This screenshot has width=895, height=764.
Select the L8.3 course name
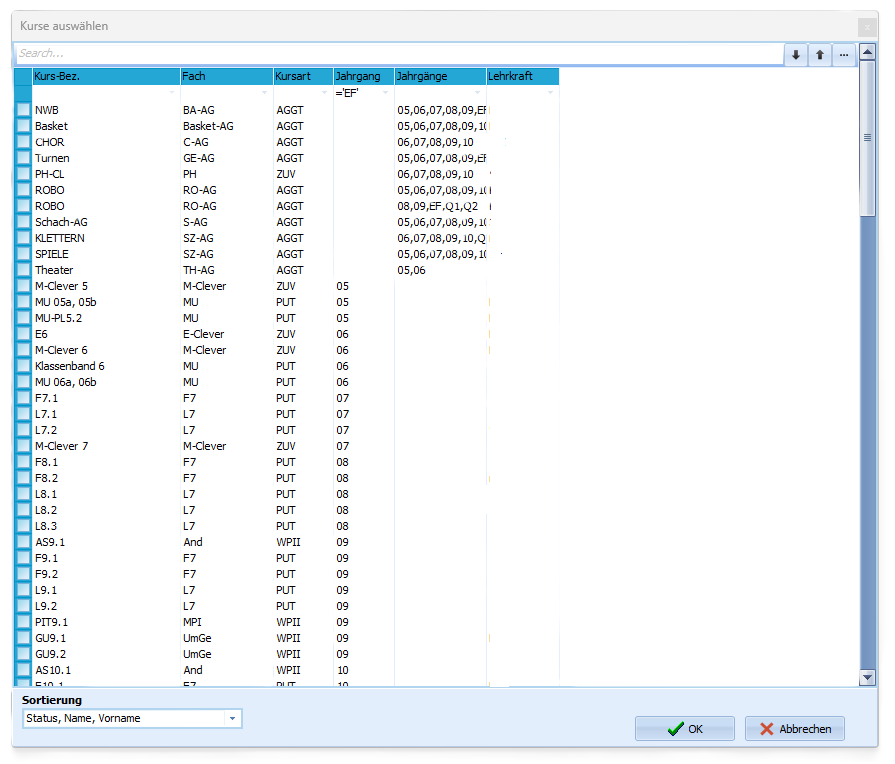pyautogui.click(x=46, y=526)
